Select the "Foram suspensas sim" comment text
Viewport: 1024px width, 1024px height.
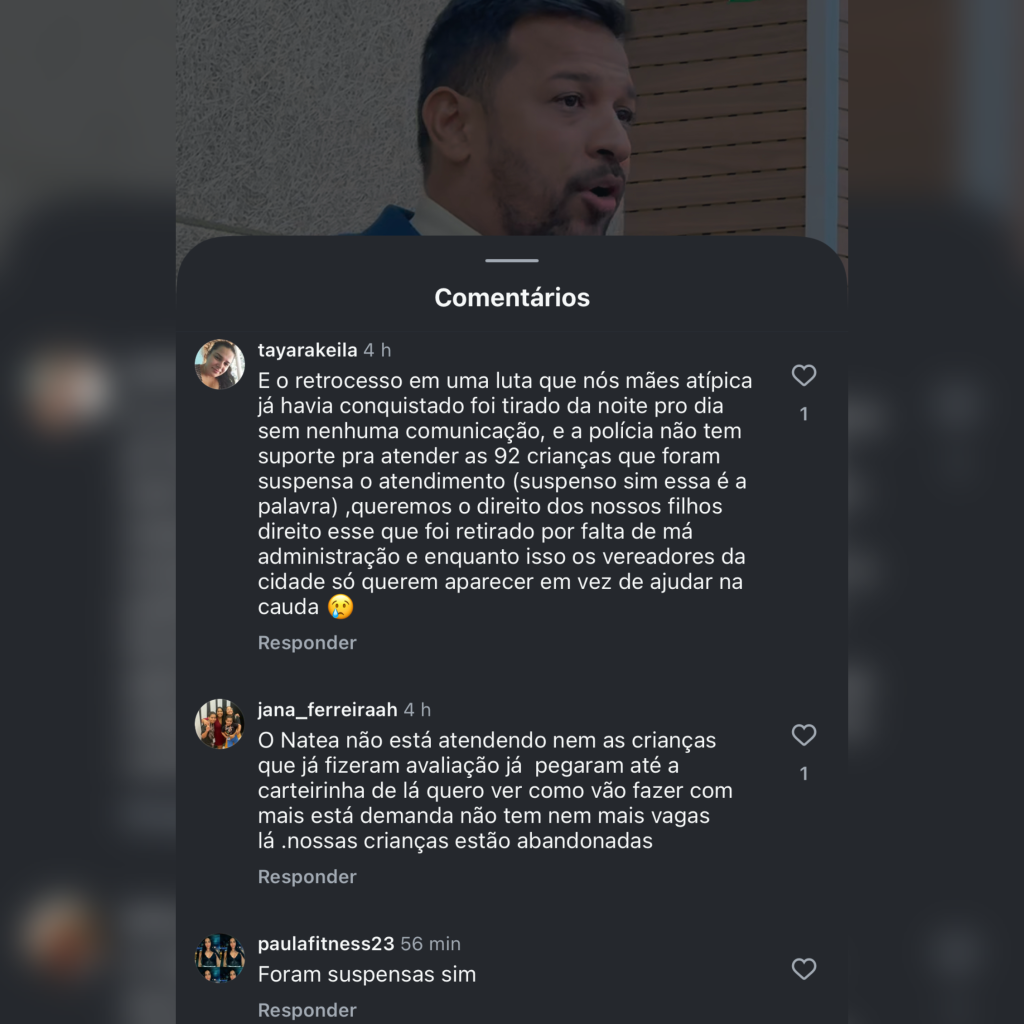click(x=367, y=974)
